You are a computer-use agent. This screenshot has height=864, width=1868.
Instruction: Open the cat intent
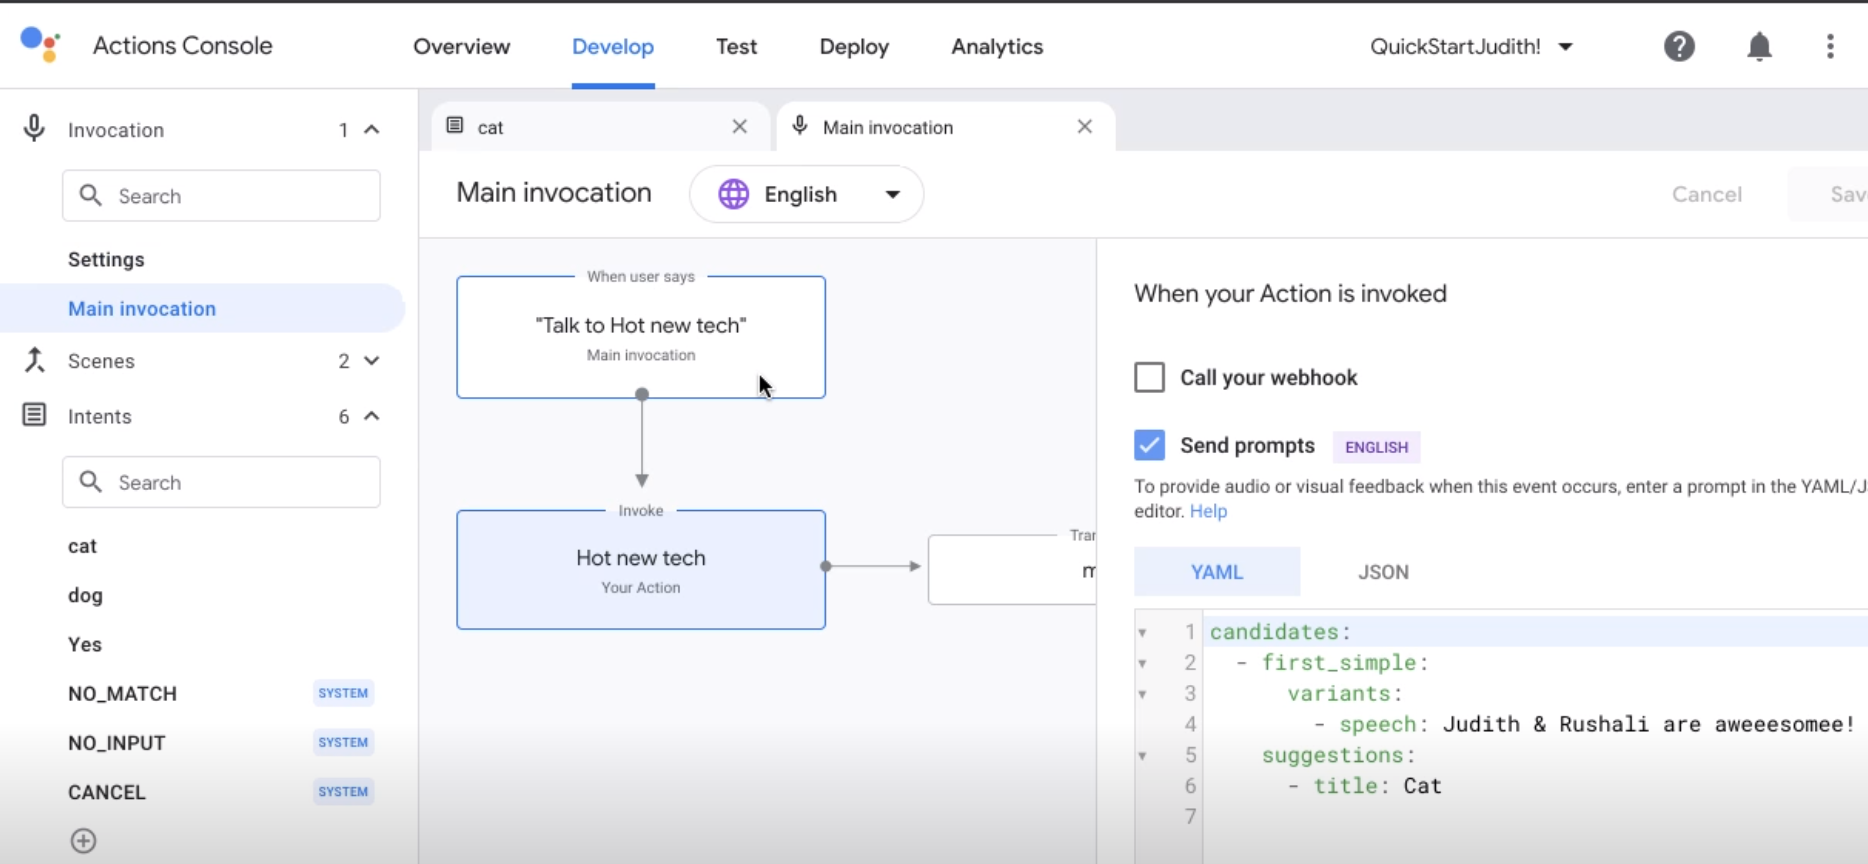pyautogui.click(x=82, y=546)
